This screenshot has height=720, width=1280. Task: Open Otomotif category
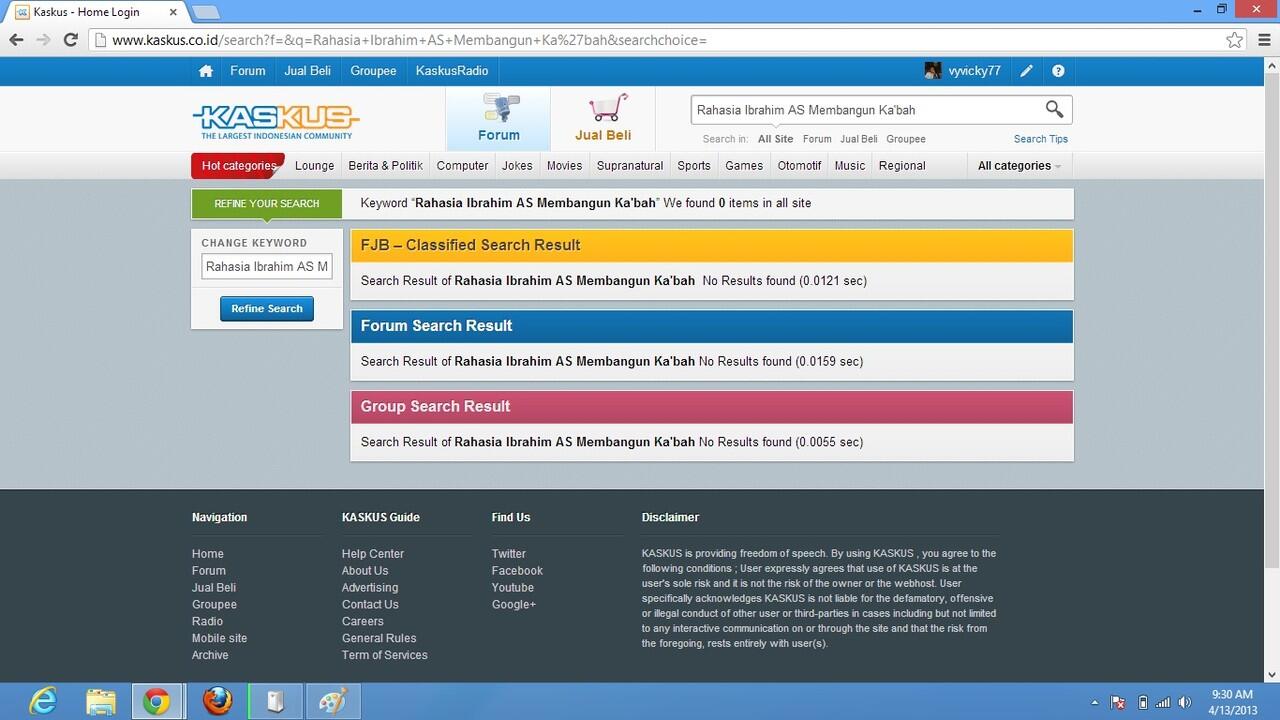point(799,166)
